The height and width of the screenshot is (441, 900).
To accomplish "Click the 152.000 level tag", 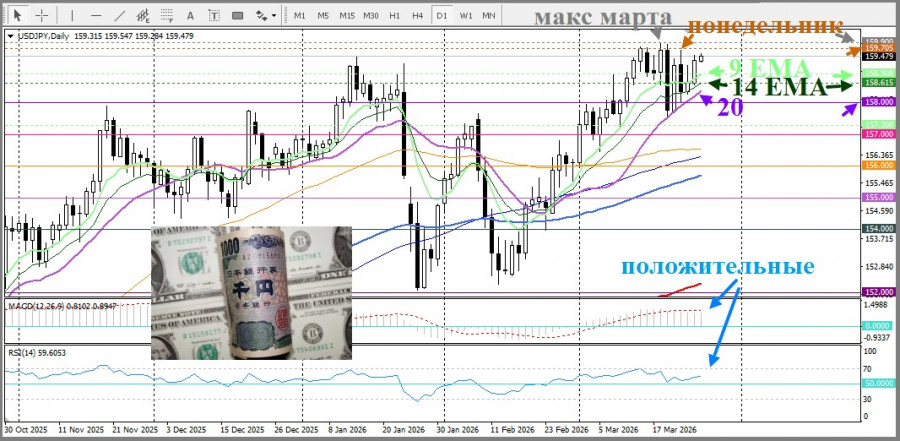I will click(878, 292).
